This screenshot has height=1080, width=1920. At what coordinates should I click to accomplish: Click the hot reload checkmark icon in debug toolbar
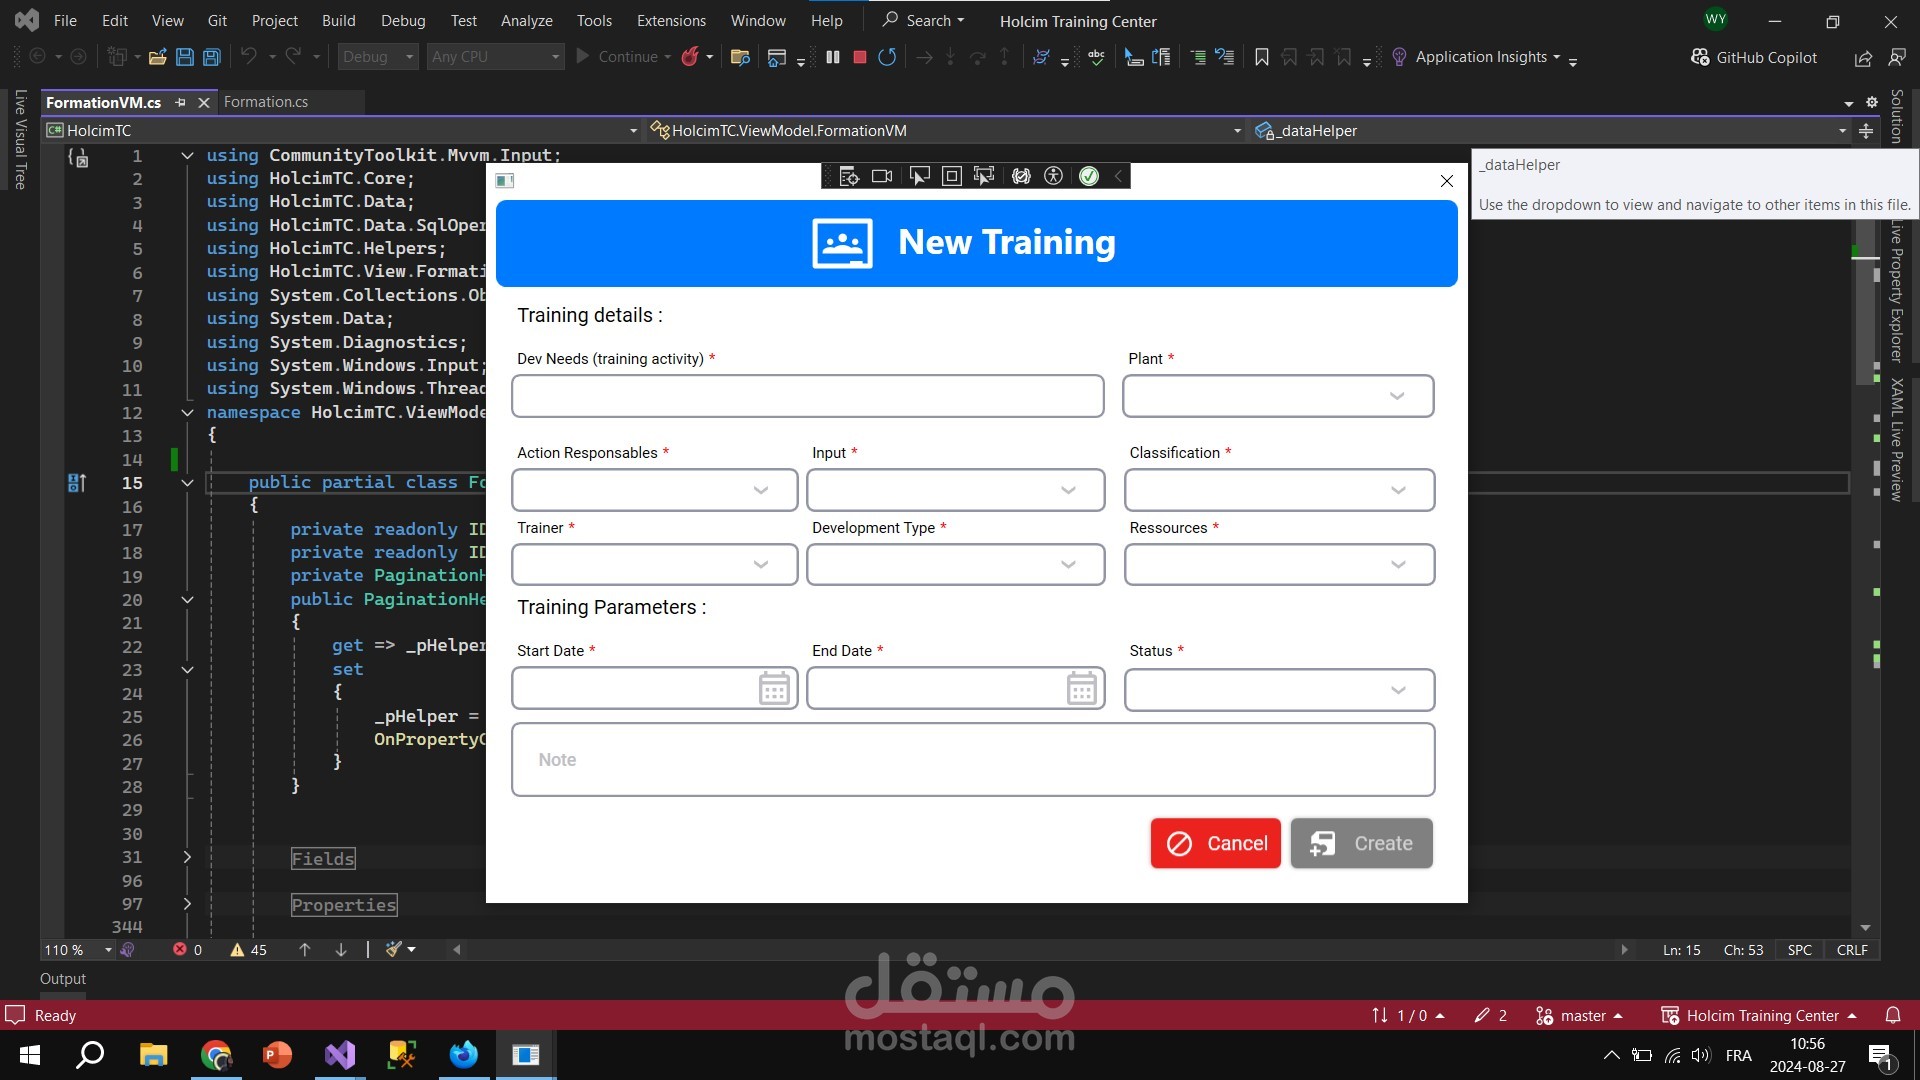point(1089,176)
